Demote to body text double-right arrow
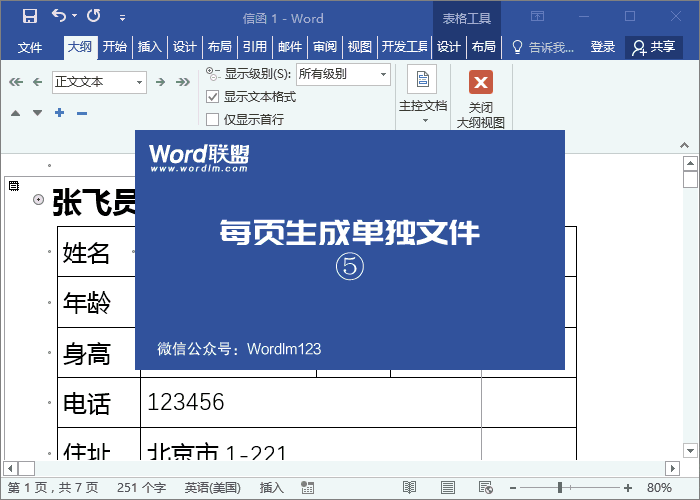The width and height of the screenshot is (700, 500). pos(183,82)
